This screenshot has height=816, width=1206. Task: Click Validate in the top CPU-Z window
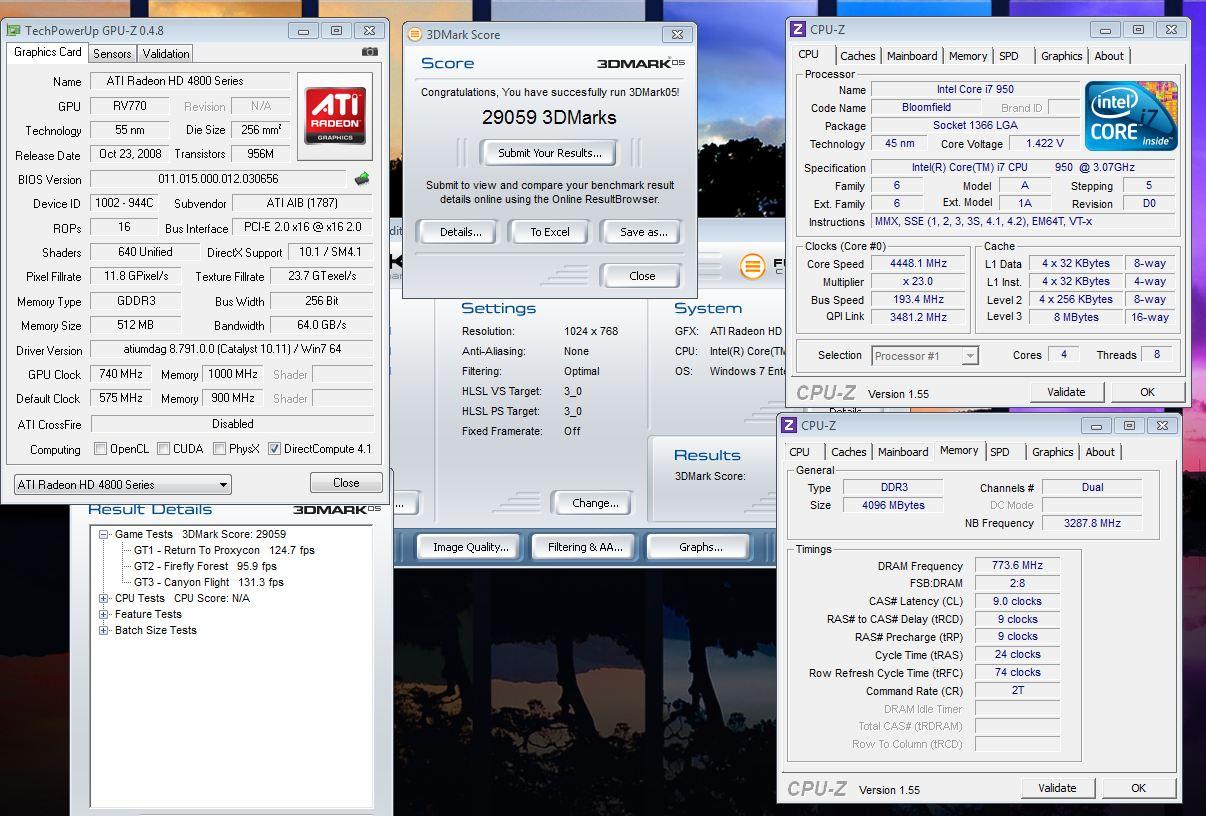pos(1066,392)
